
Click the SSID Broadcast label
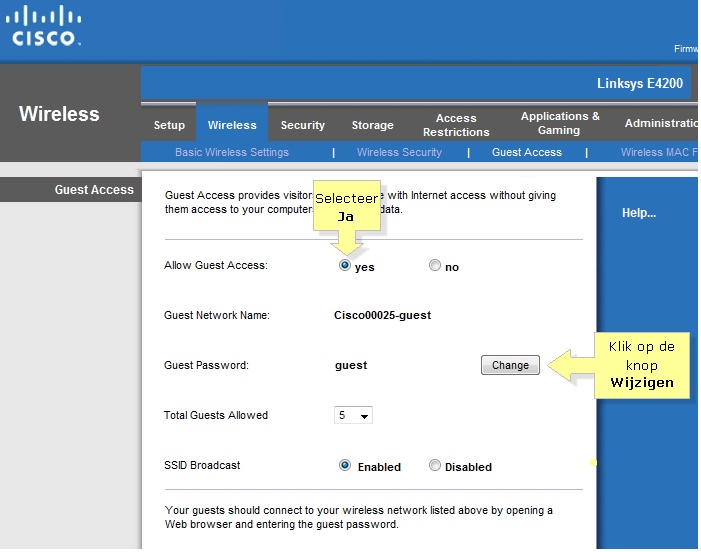pyautogui.click(x=202, y=465)
